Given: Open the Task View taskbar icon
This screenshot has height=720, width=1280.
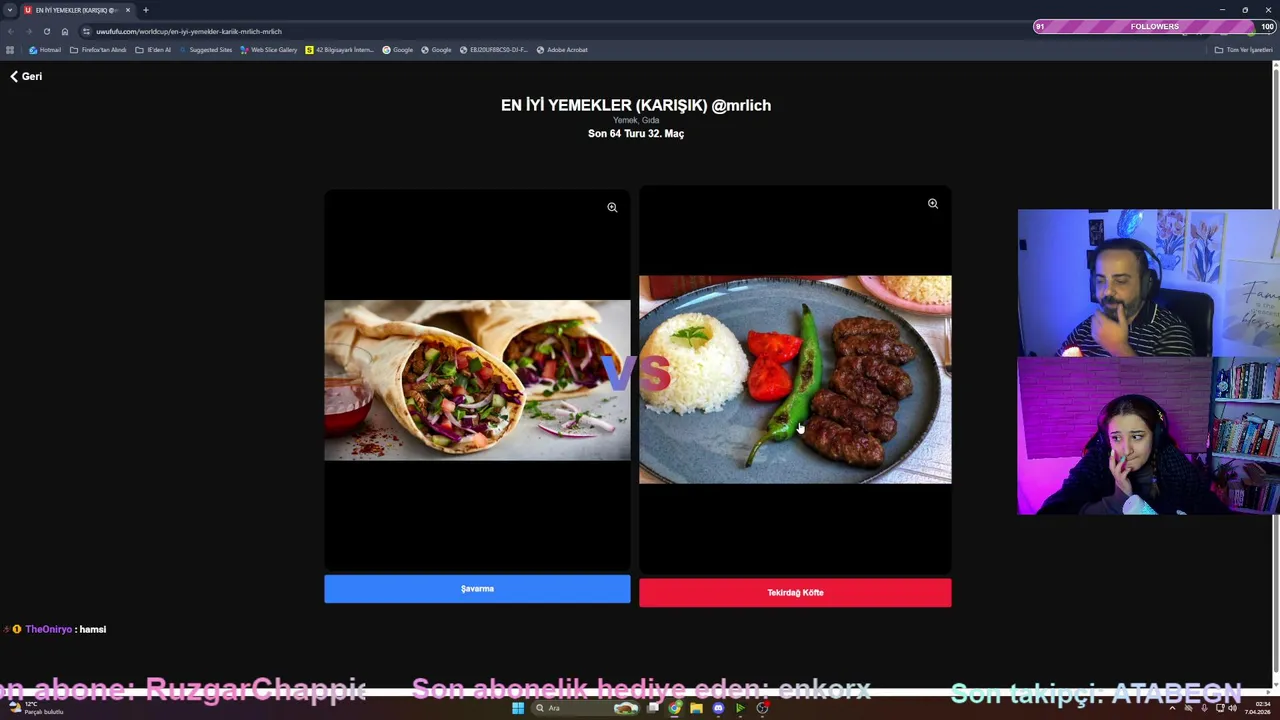Looking at the screenshot, I should [x=653, y=708].
